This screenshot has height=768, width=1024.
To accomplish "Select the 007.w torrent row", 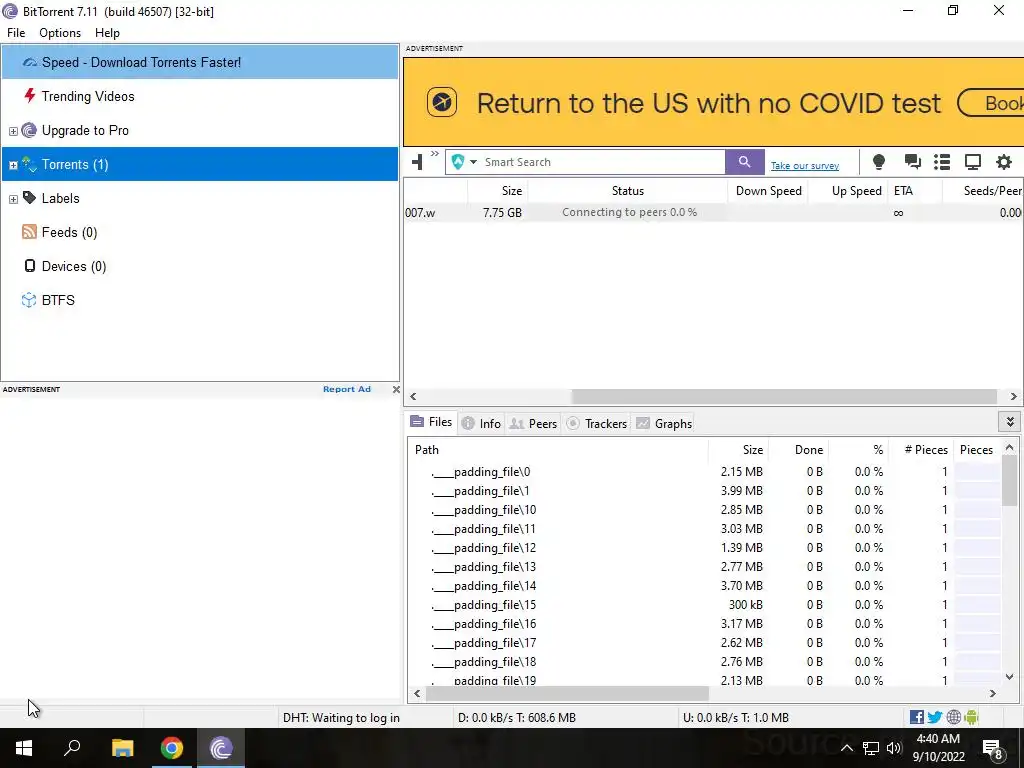I will [x=713, y=212].
